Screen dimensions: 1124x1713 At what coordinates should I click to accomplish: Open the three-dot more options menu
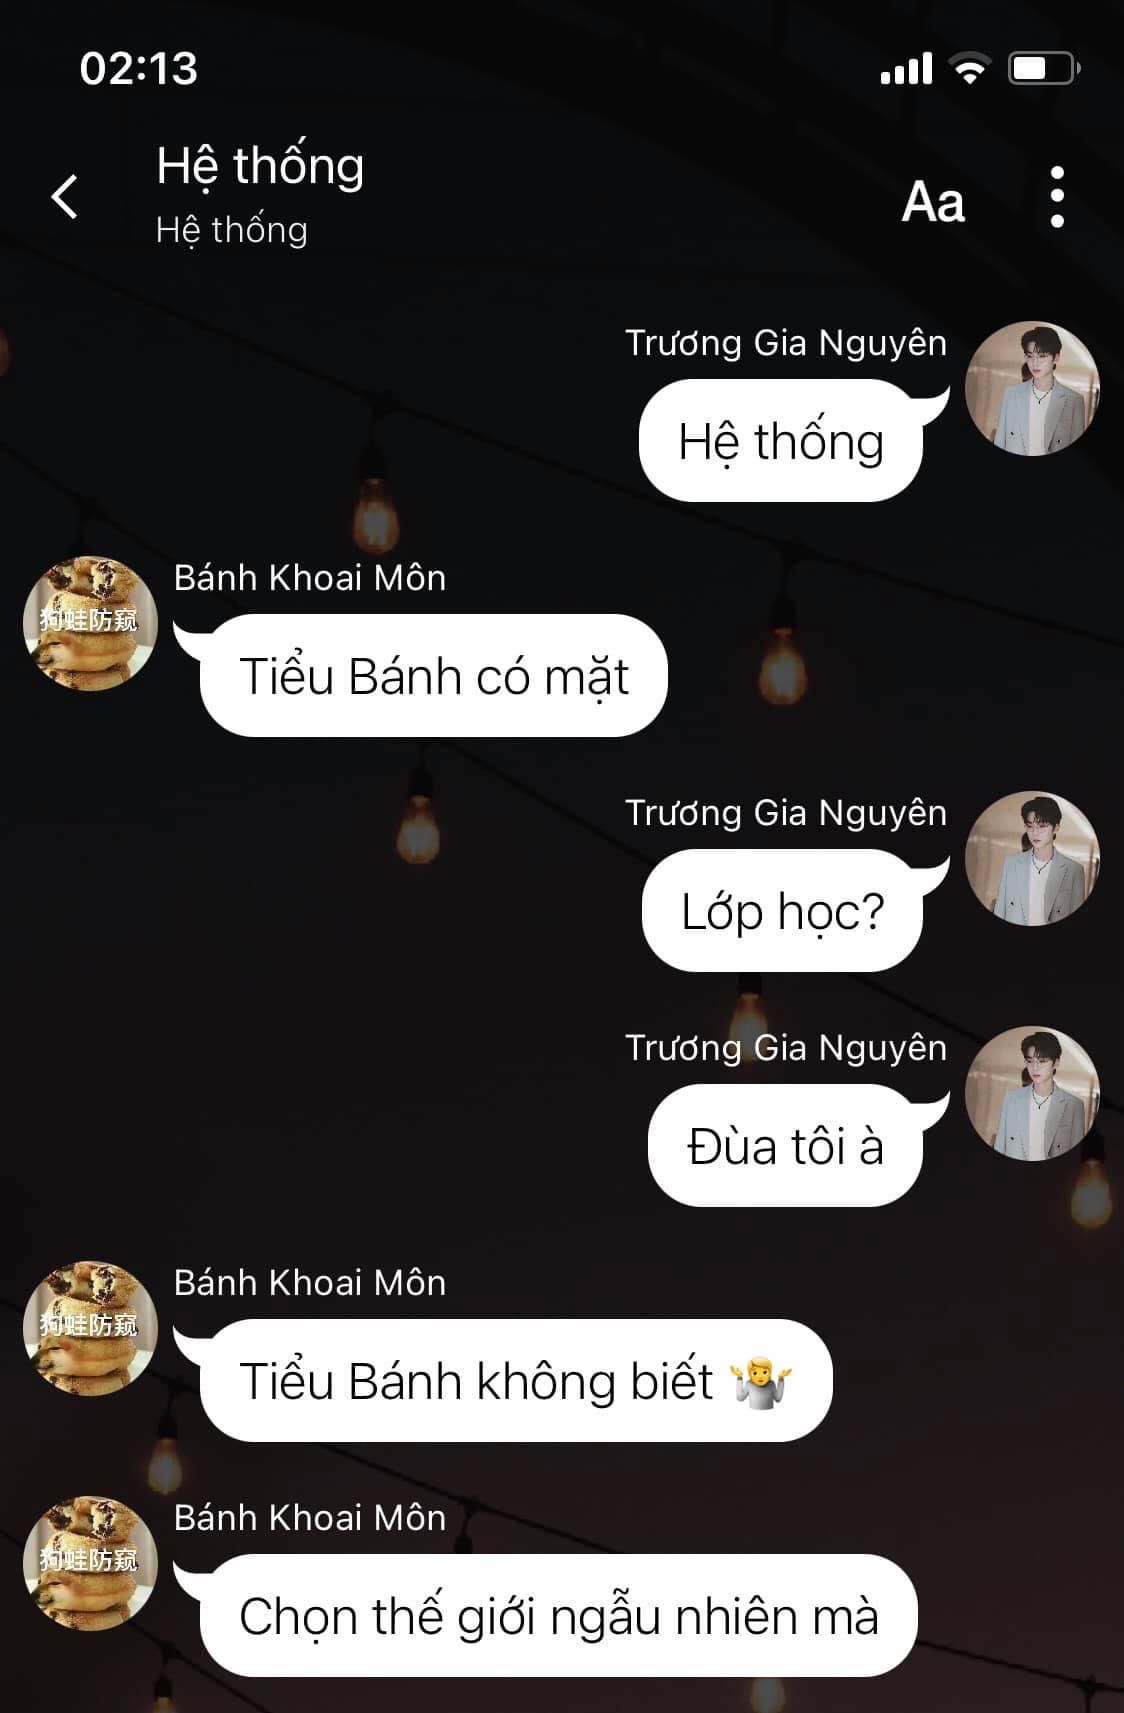tap(1057, 197)
